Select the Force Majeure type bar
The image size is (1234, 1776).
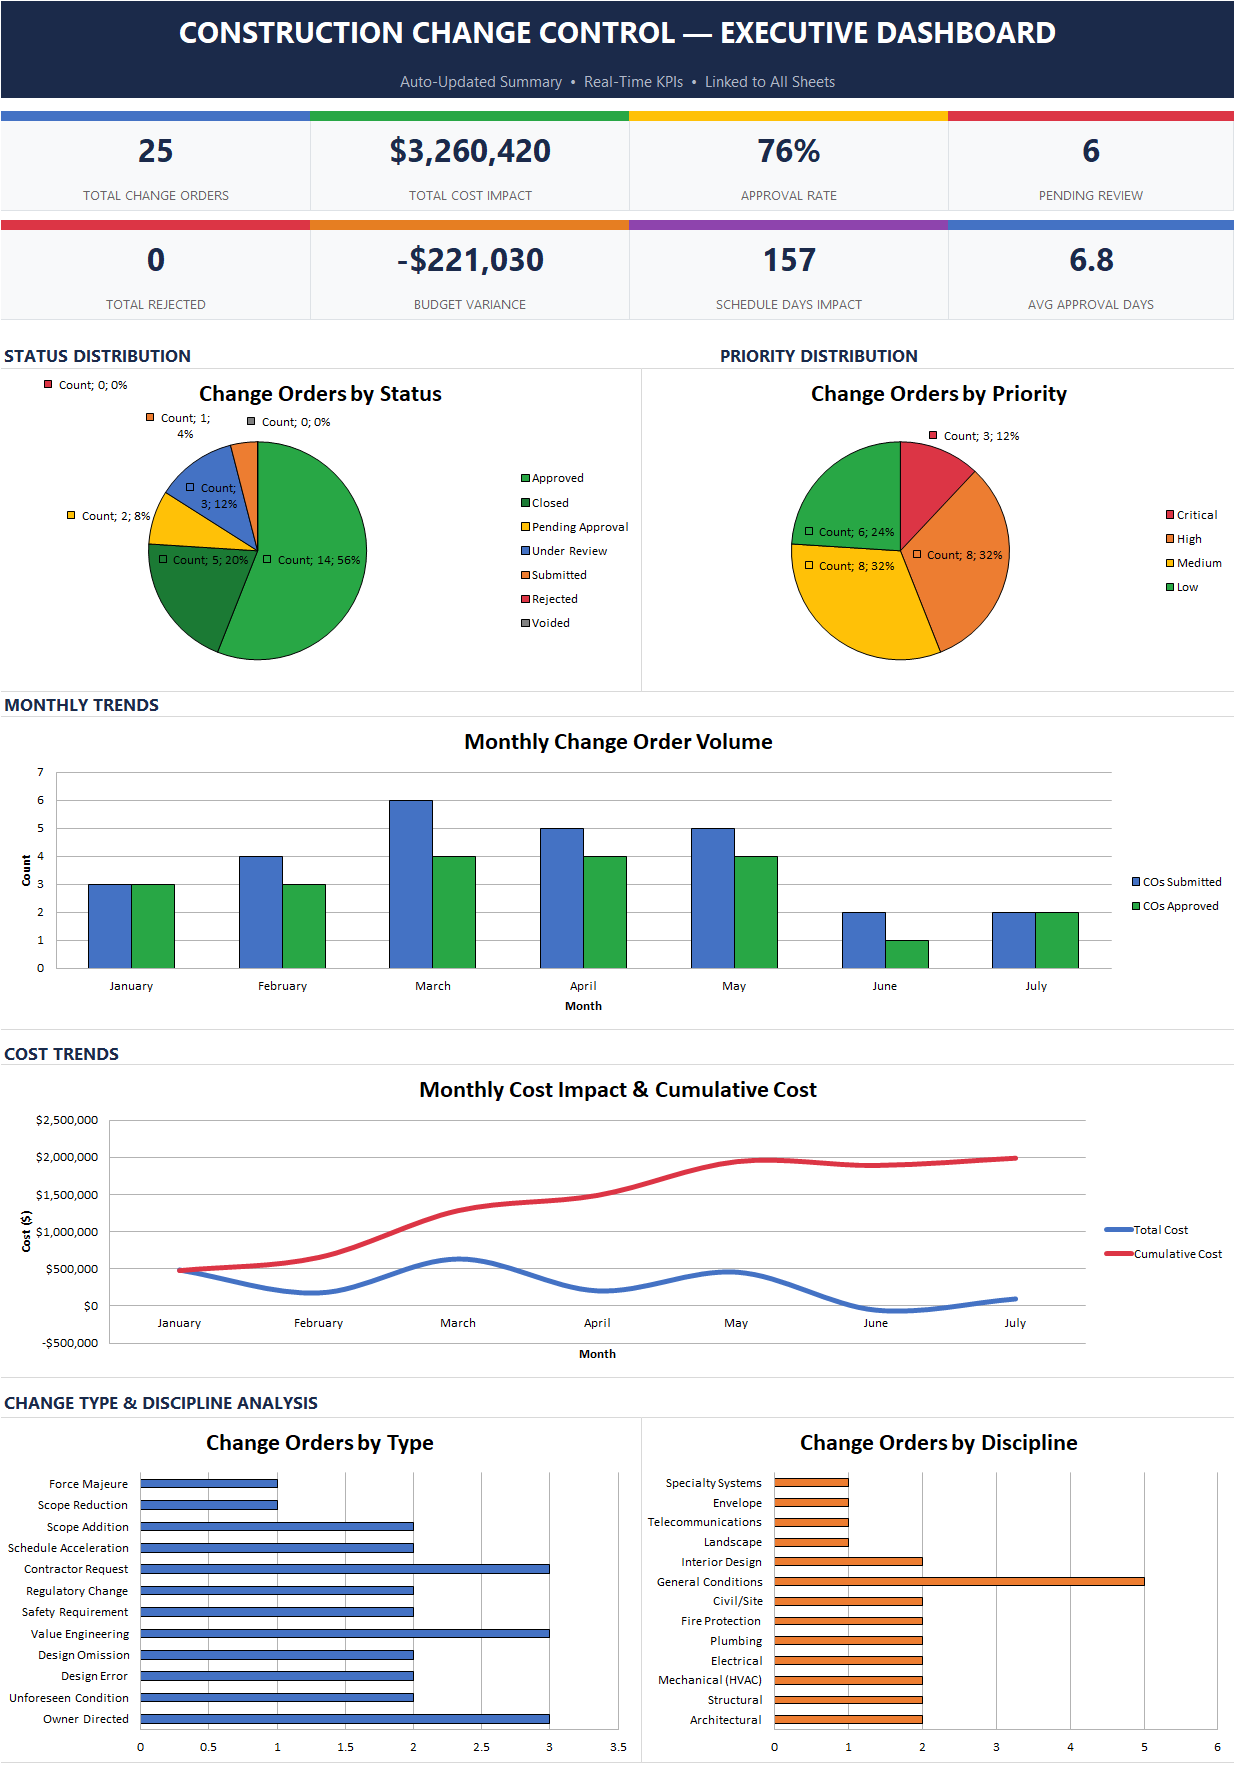[209, 1483]
